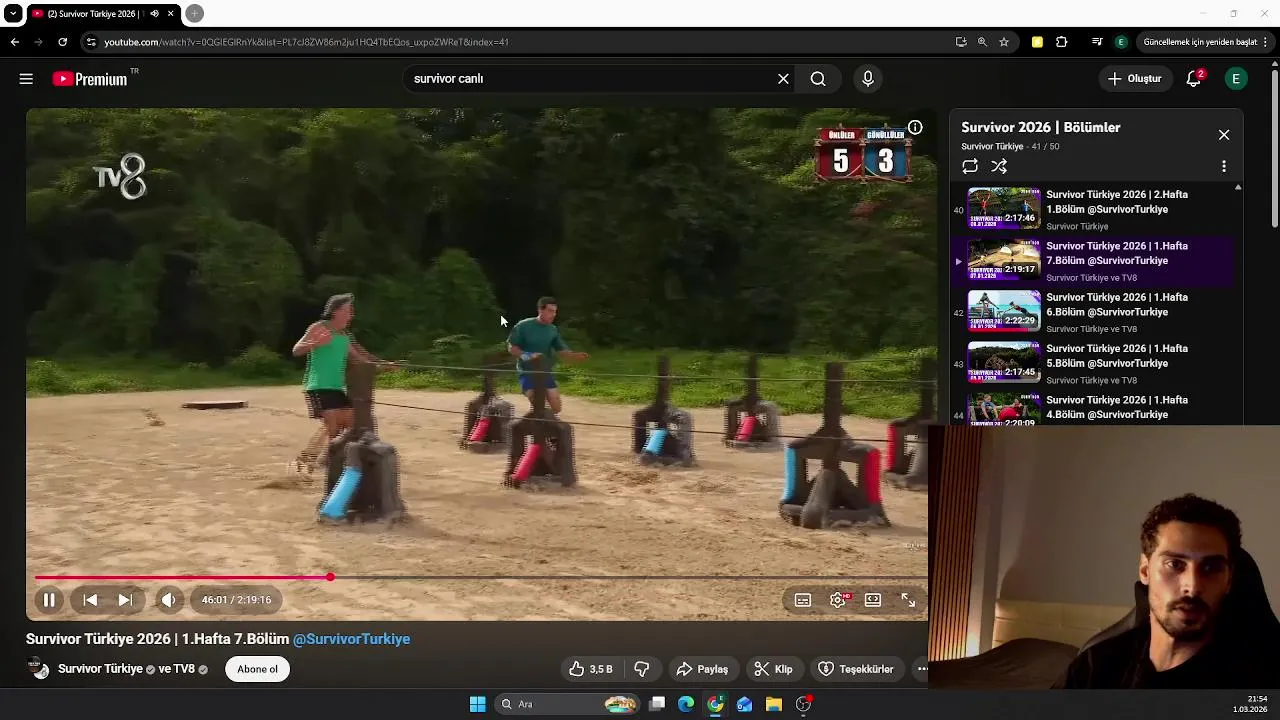Screen dimensions: 1280x720
Task: Open the Survivor 2026 | Bölümler playlist title
Action: (1041, 127)
